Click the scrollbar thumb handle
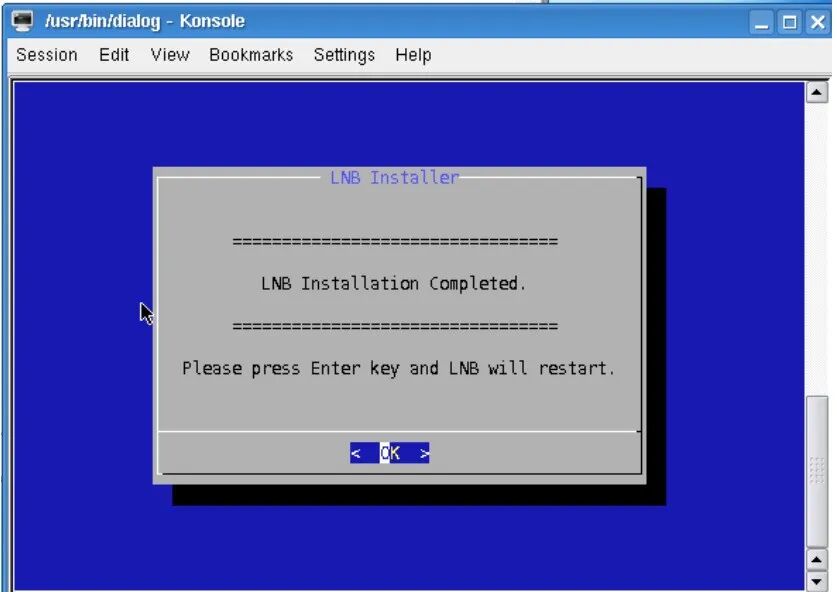The height and width of the screenshot is (592, 837). point(817,471)
